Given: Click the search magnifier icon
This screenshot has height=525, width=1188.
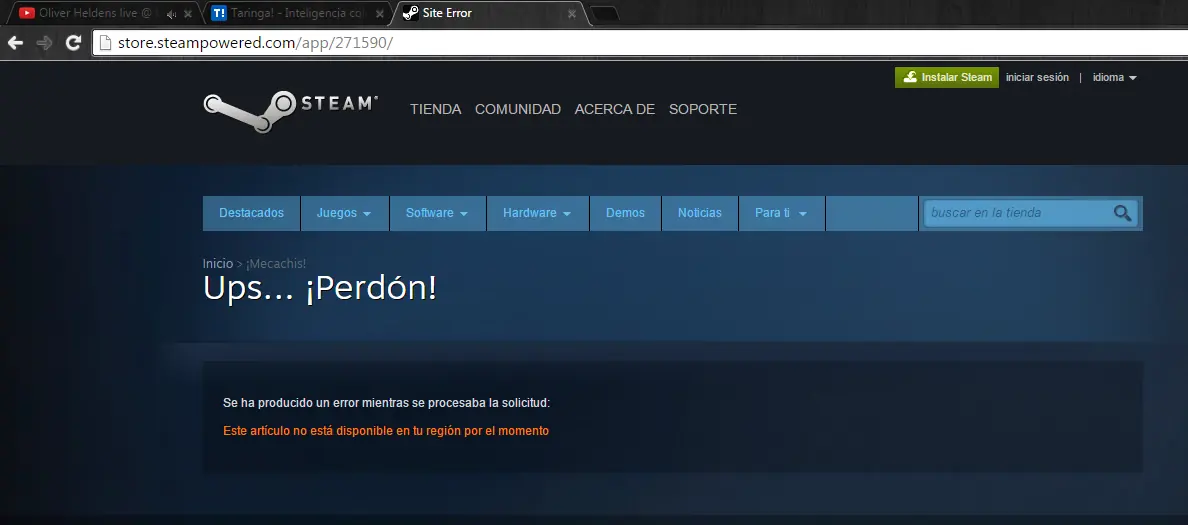Looking at the screenshot, I should tap(1122, 213).
